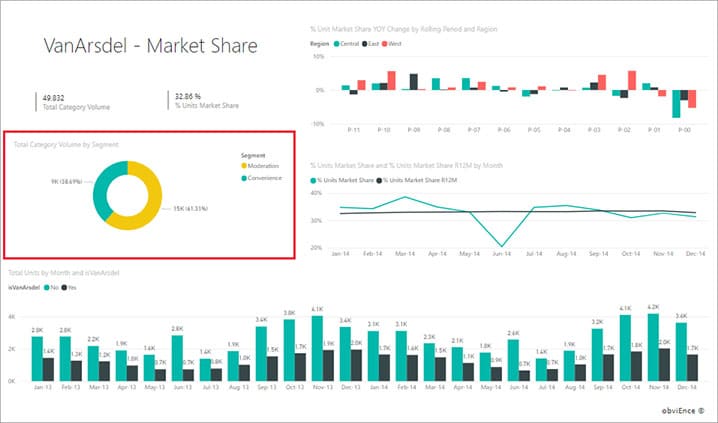Click the West region legend marker
The width and height of the screenshot is (718, 423).
384,44
